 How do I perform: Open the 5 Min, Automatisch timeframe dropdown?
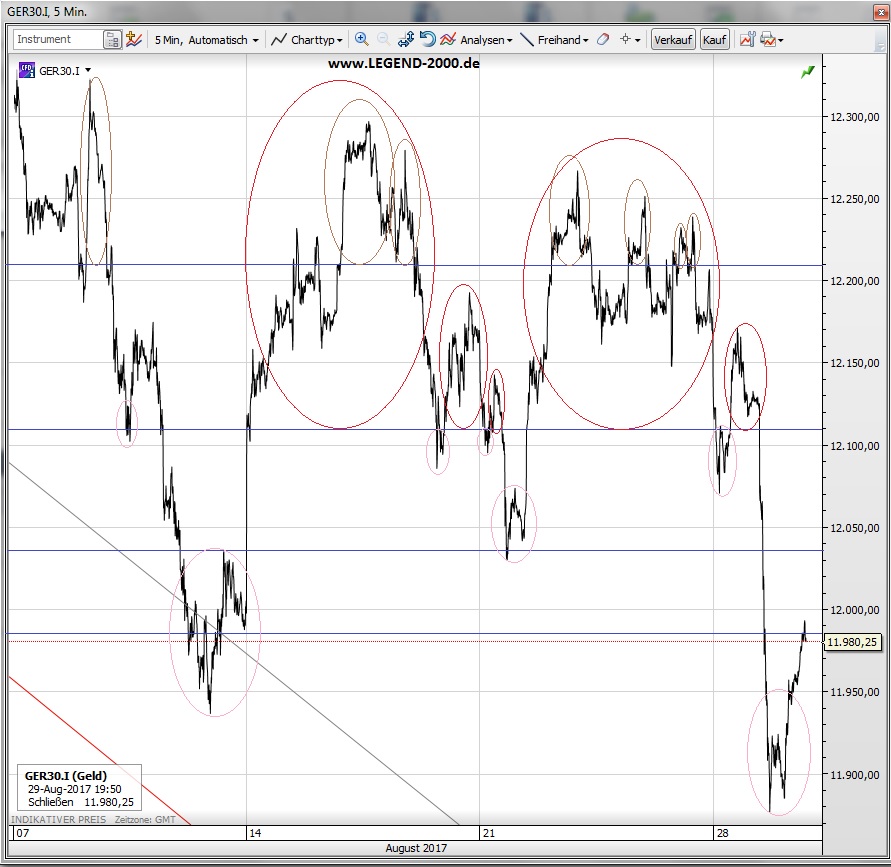206,40
